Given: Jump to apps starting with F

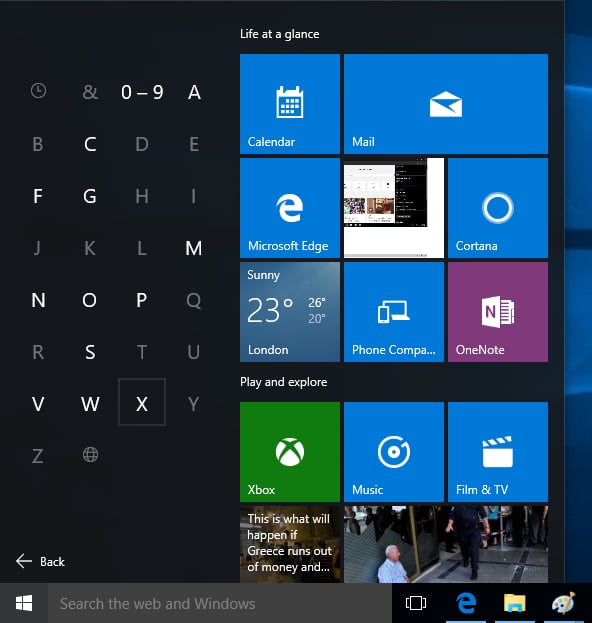Looking at the screenshot, I should click(38, 196).
